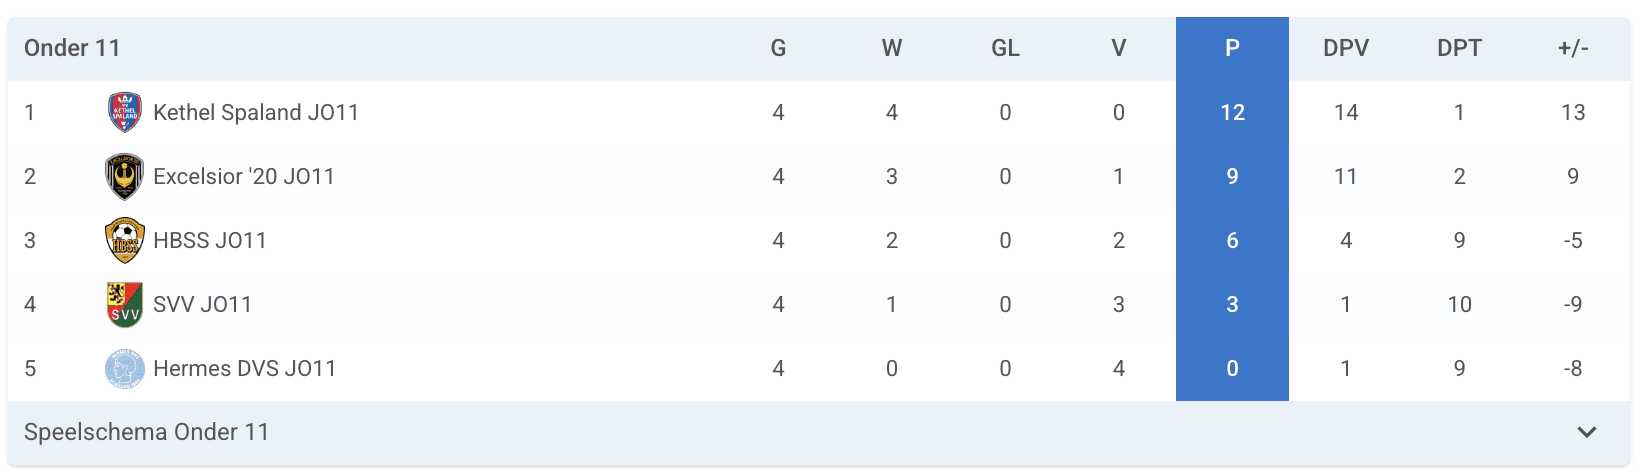
Task: Click the Kethel Spaland club logo
Action: [124, 112]
